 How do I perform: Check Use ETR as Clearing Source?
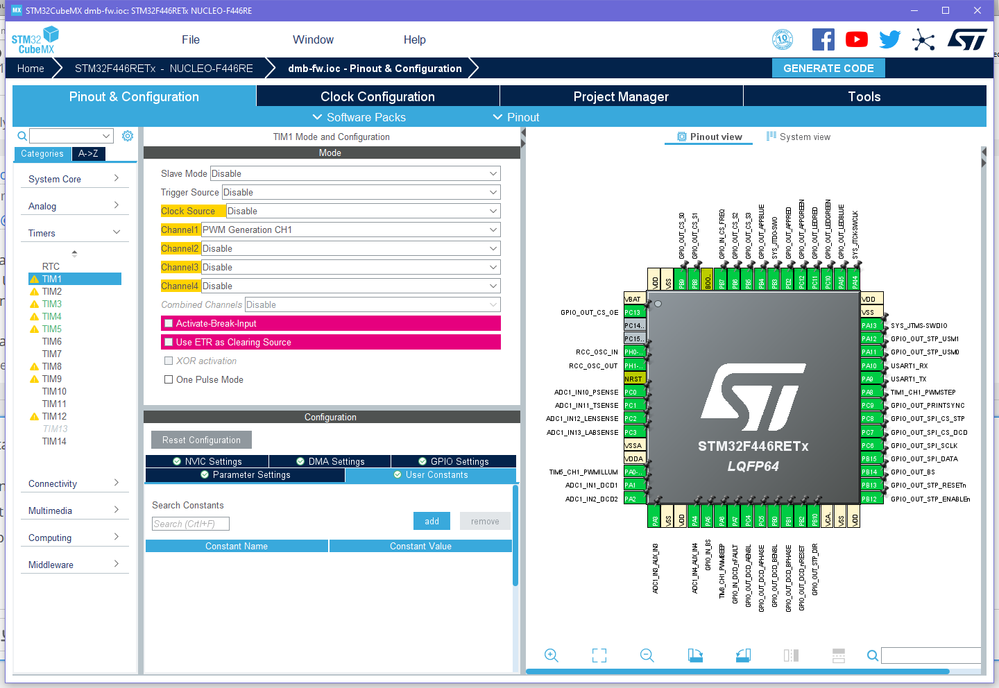168,342
